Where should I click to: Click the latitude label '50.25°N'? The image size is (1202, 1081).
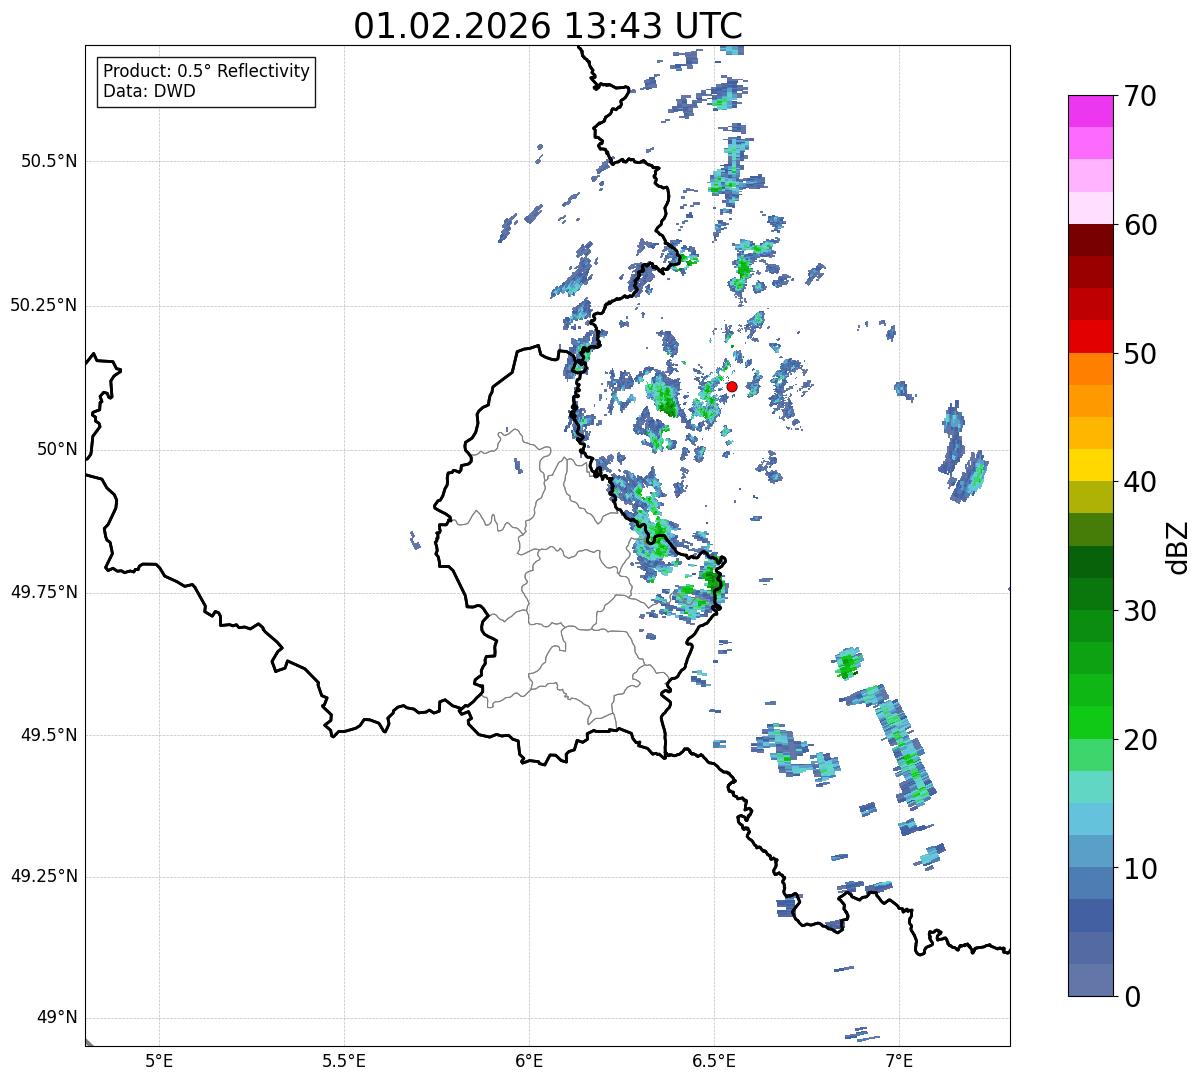[43, 305]
